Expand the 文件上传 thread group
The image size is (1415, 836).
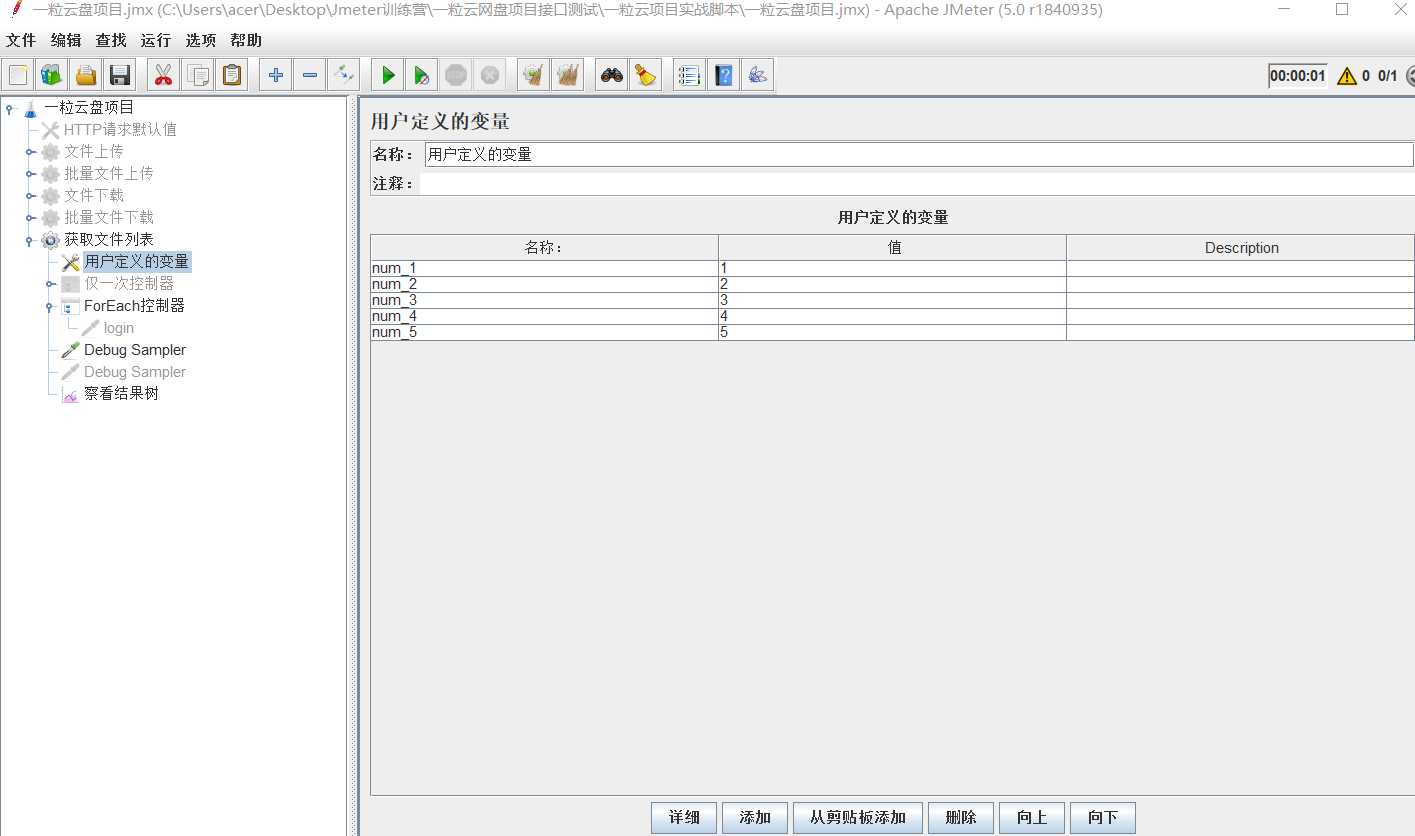[30, 152]
